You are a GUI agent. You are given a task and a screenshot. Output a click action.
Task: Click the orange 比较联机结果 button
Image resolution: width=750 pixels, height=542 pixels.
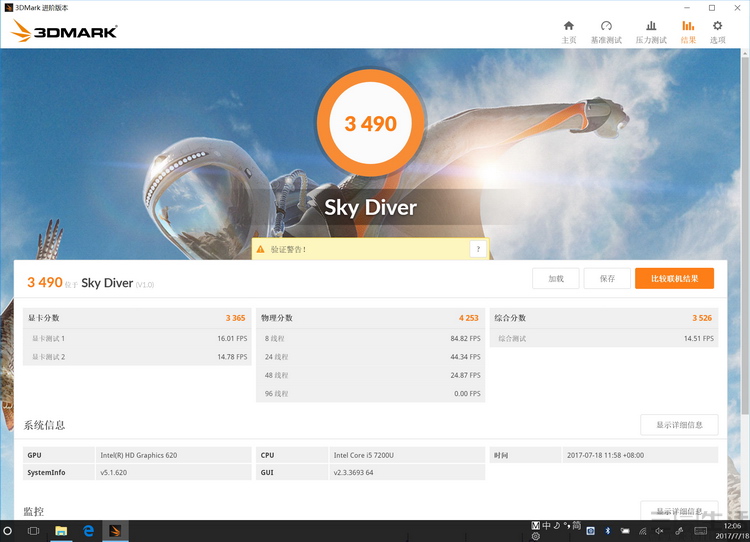674,278
